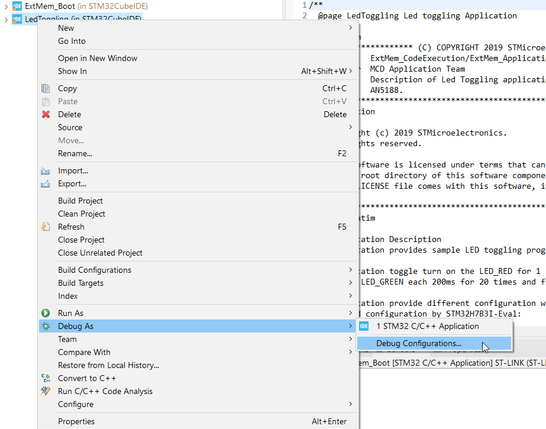Select the Copy menu entry text
This screenshot has height=429, width=546.
click(x=67, y=88)
